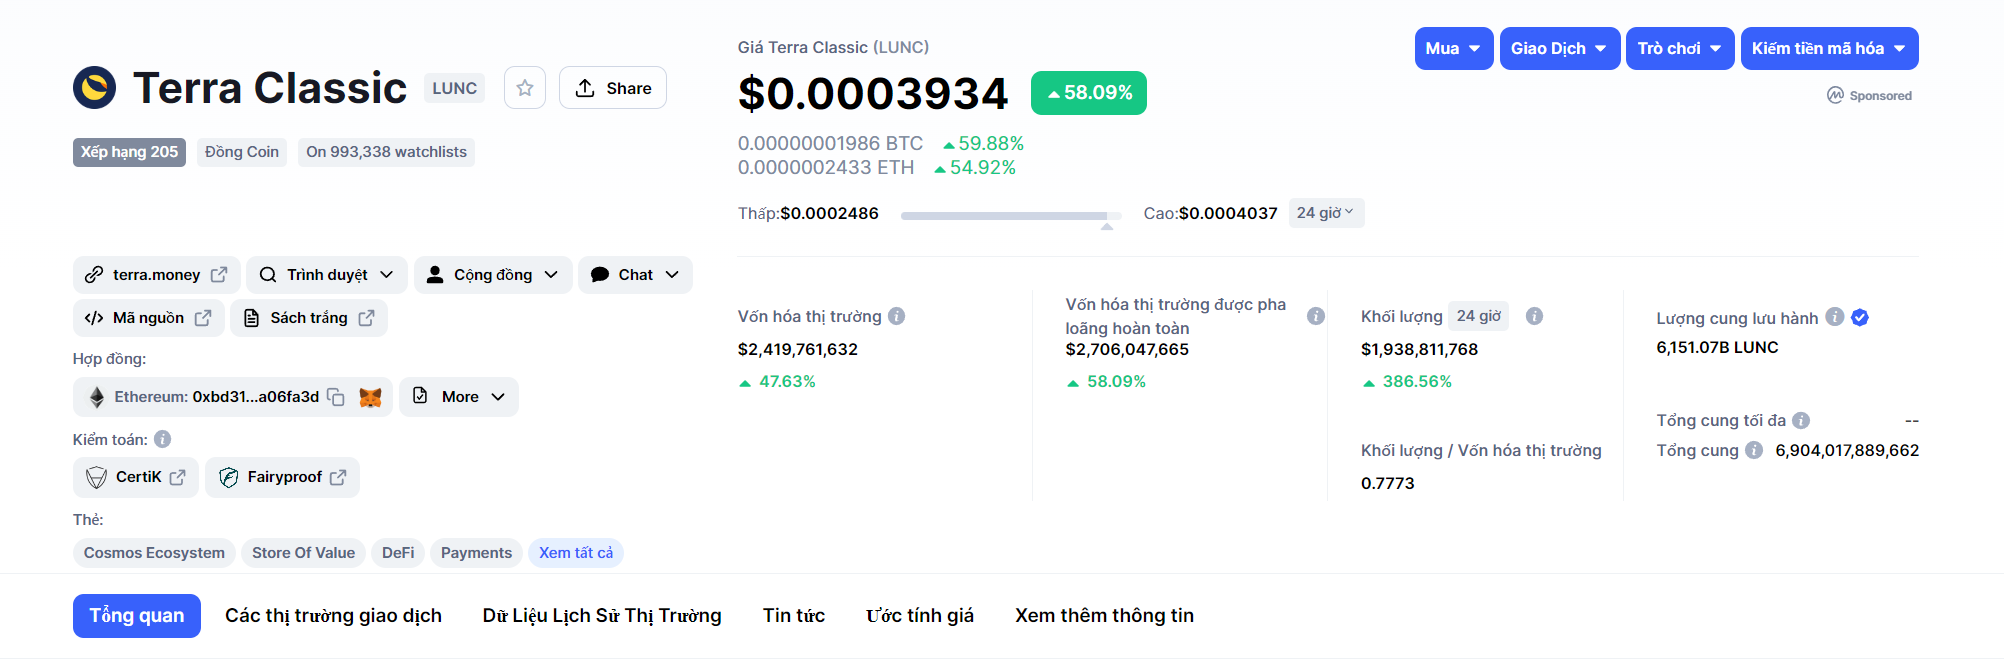
Task: Expand the Mua dropdown
Action: [x=1453, y=48]
